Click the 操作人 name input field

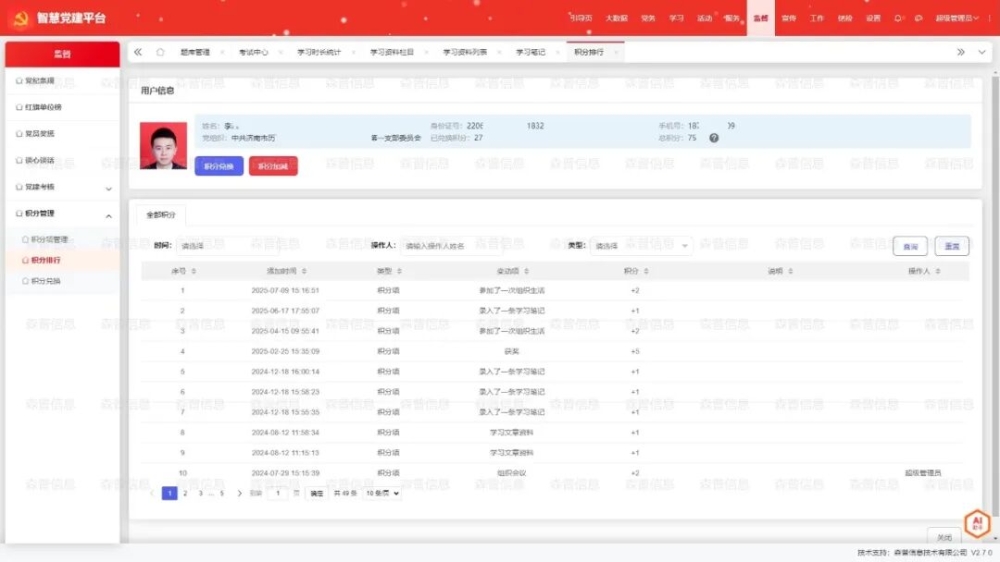point(450,245)
